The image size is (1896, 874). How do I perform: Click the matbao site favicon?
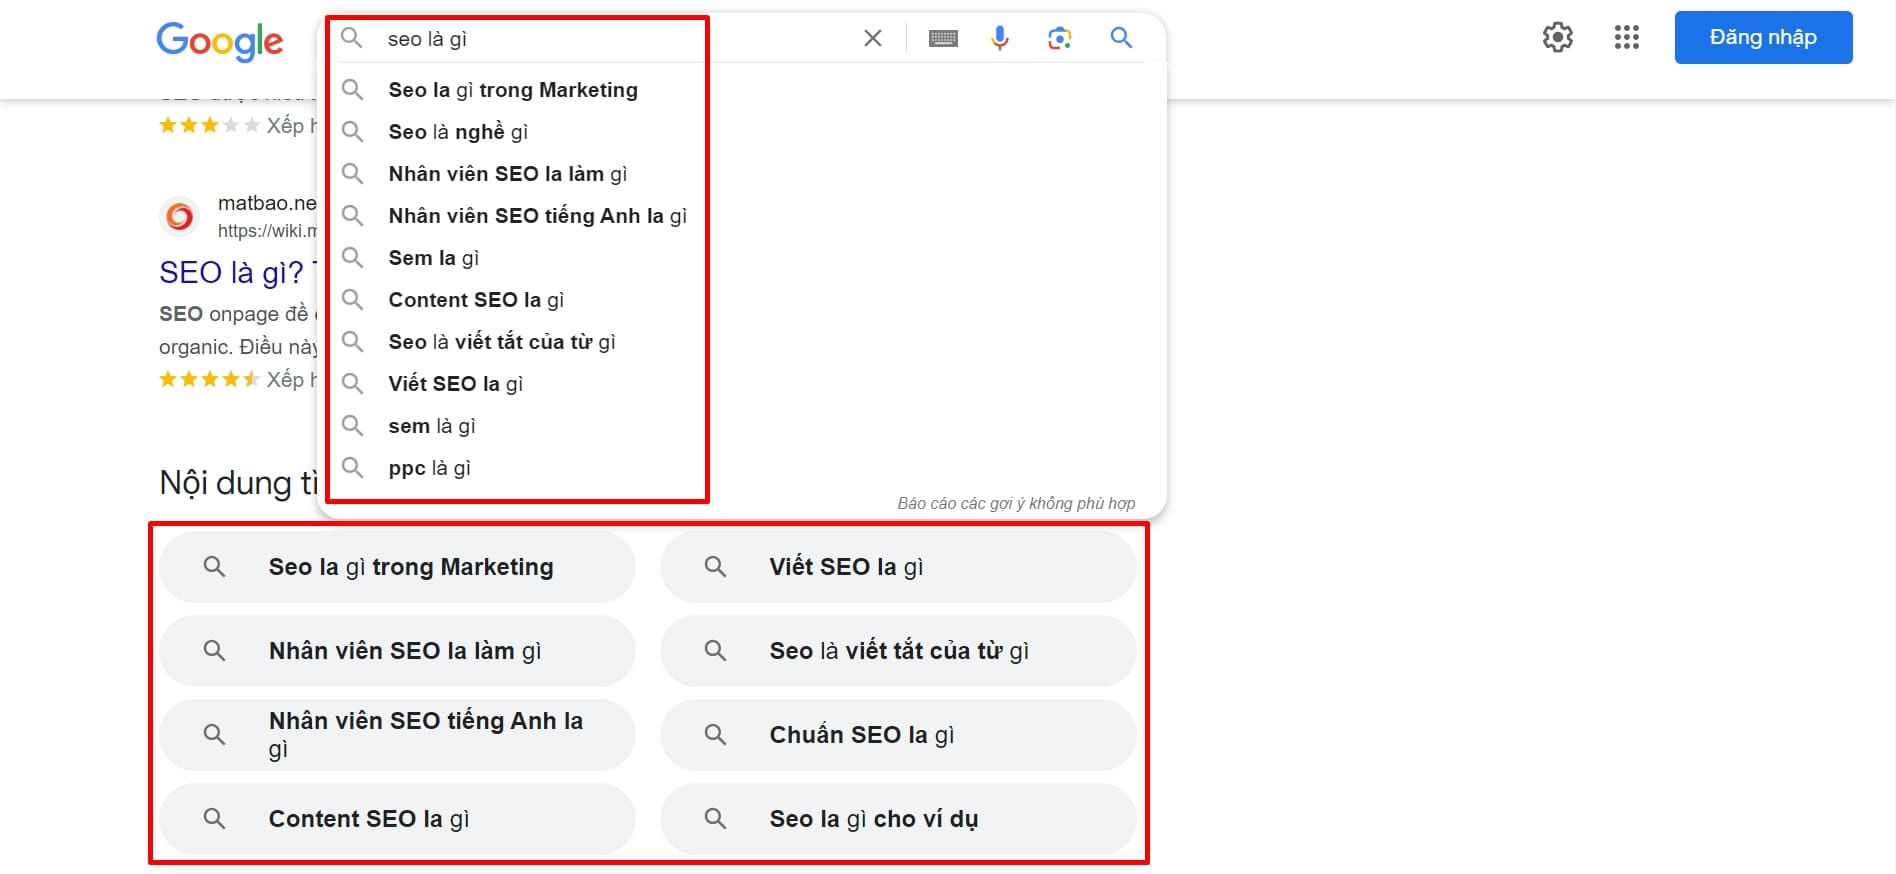pos(180,216)
